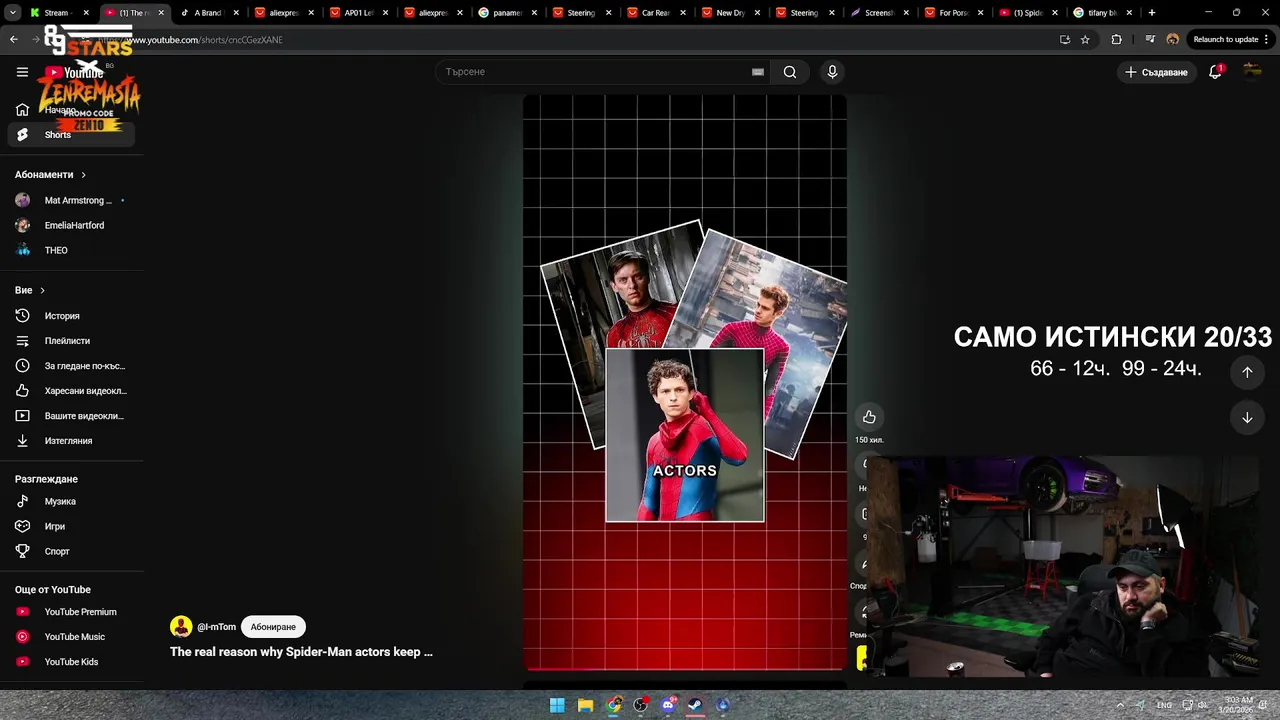
Task: Switch to the A Brand tab
Action: pyautogui.click(x=209, y=13)
